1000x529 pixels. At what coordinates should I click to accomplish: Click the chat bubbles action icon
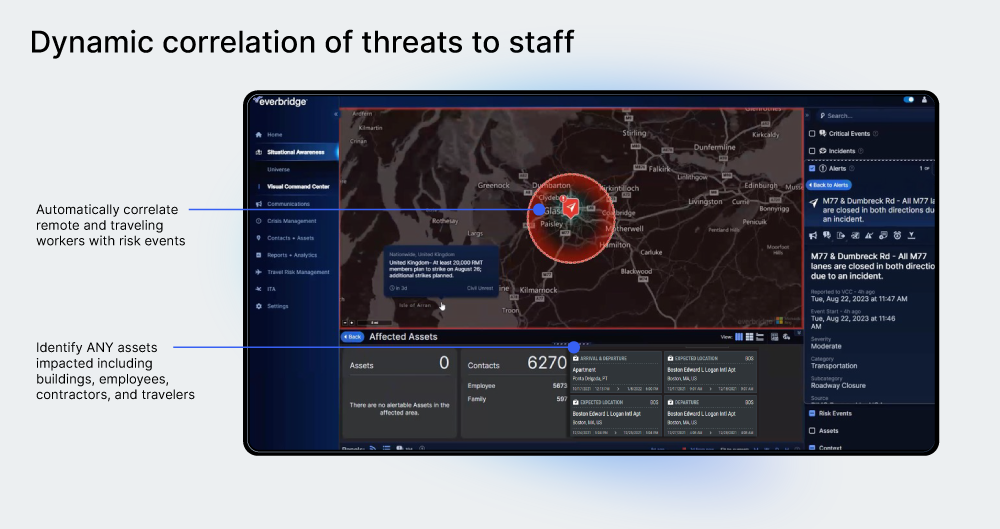pos(827,235)
